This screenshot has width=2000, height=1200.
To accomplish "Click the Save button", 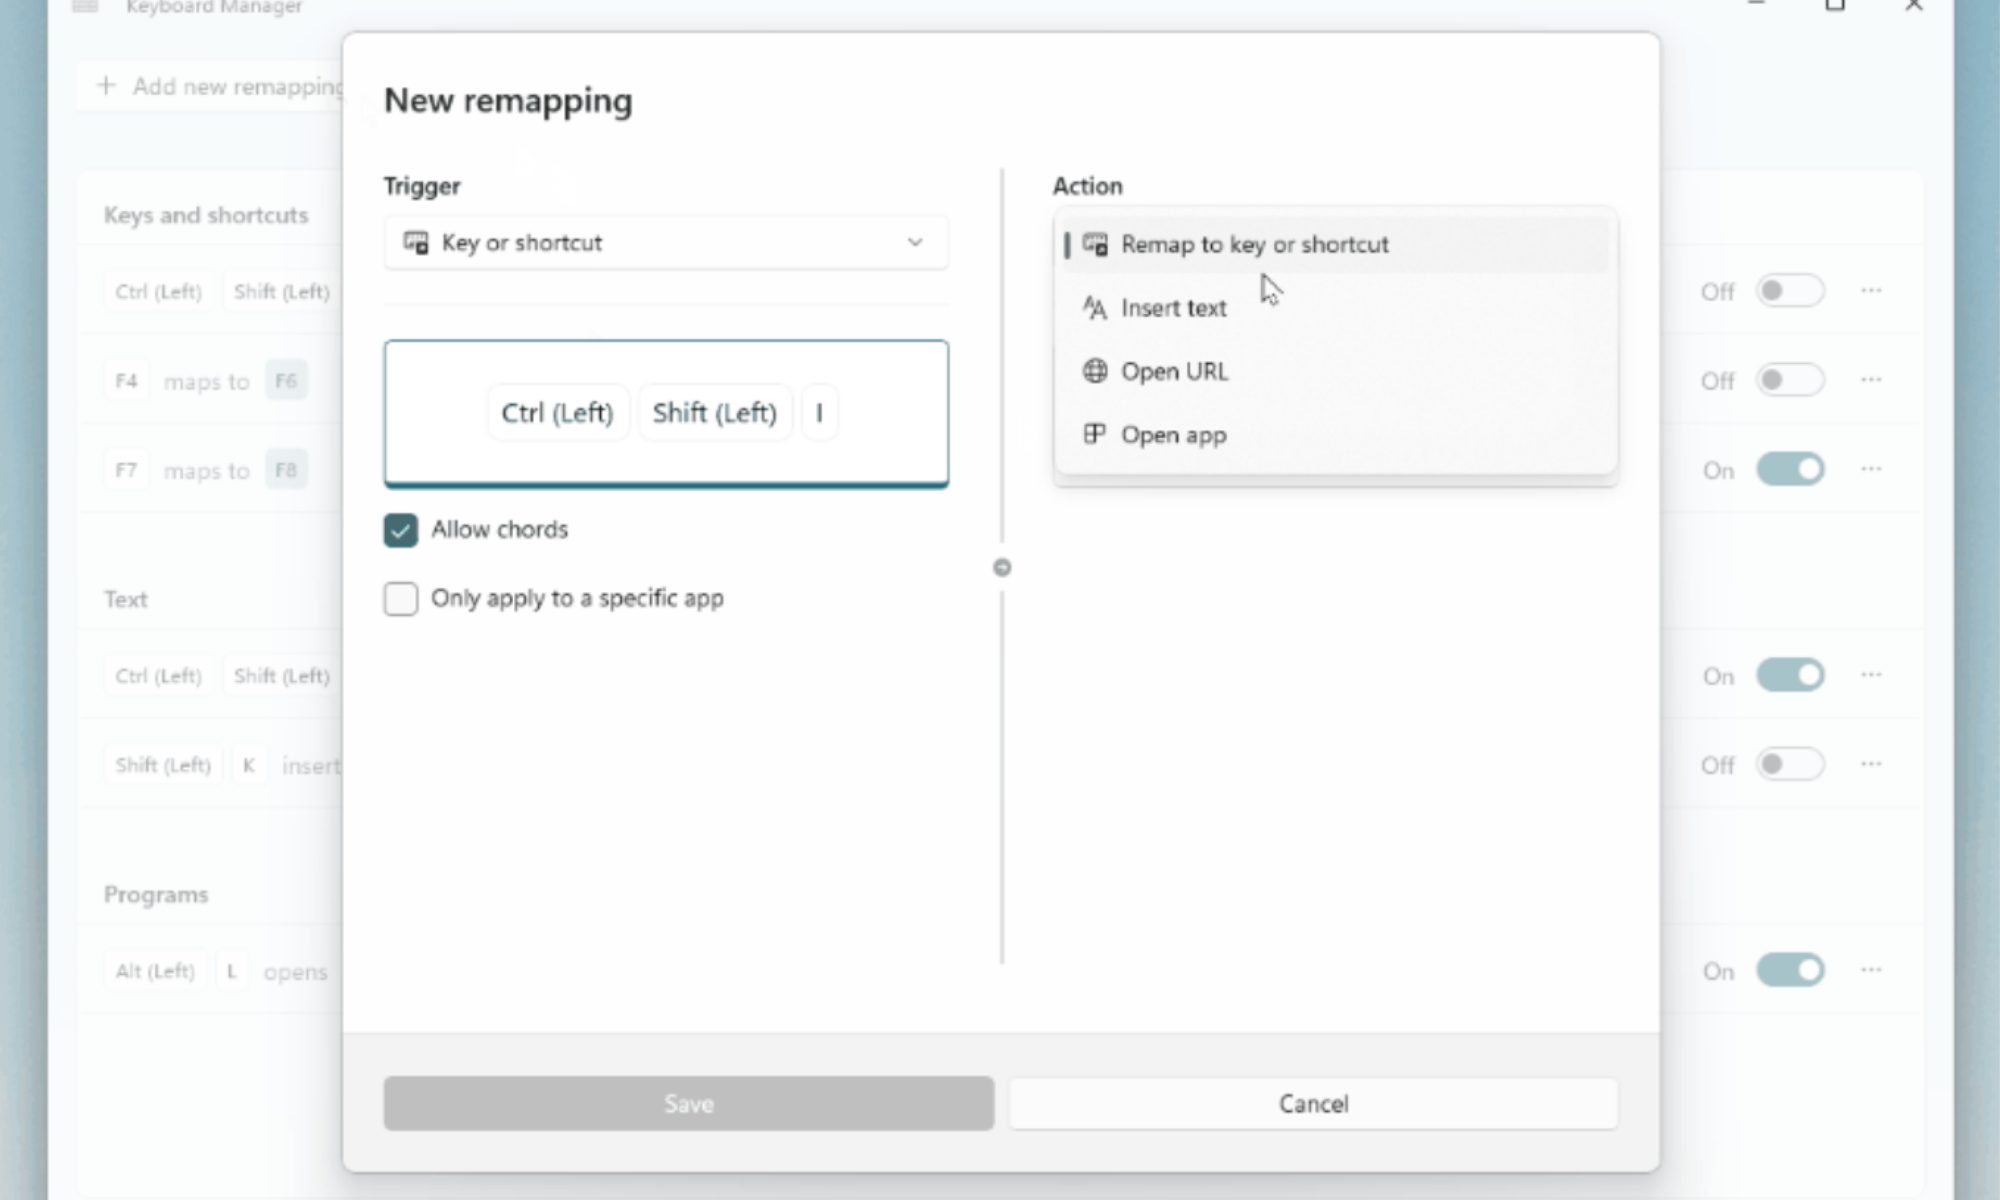I will tap(687, 1103).
